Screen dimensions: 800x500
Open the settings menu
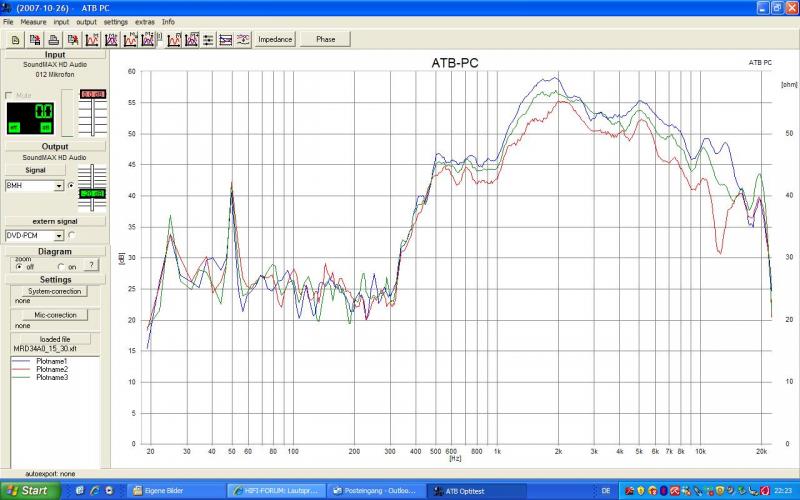tap(116, 22)
